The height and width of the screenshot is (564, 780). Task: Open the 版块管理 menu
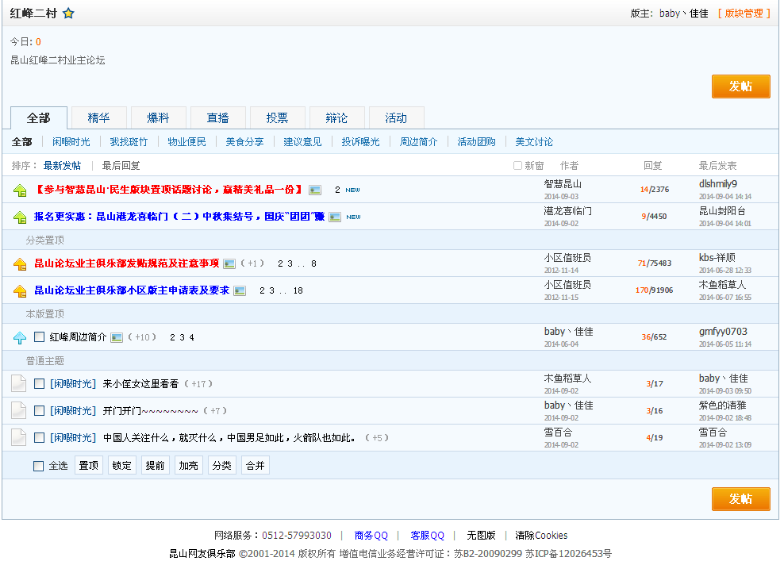click(745, 14)
